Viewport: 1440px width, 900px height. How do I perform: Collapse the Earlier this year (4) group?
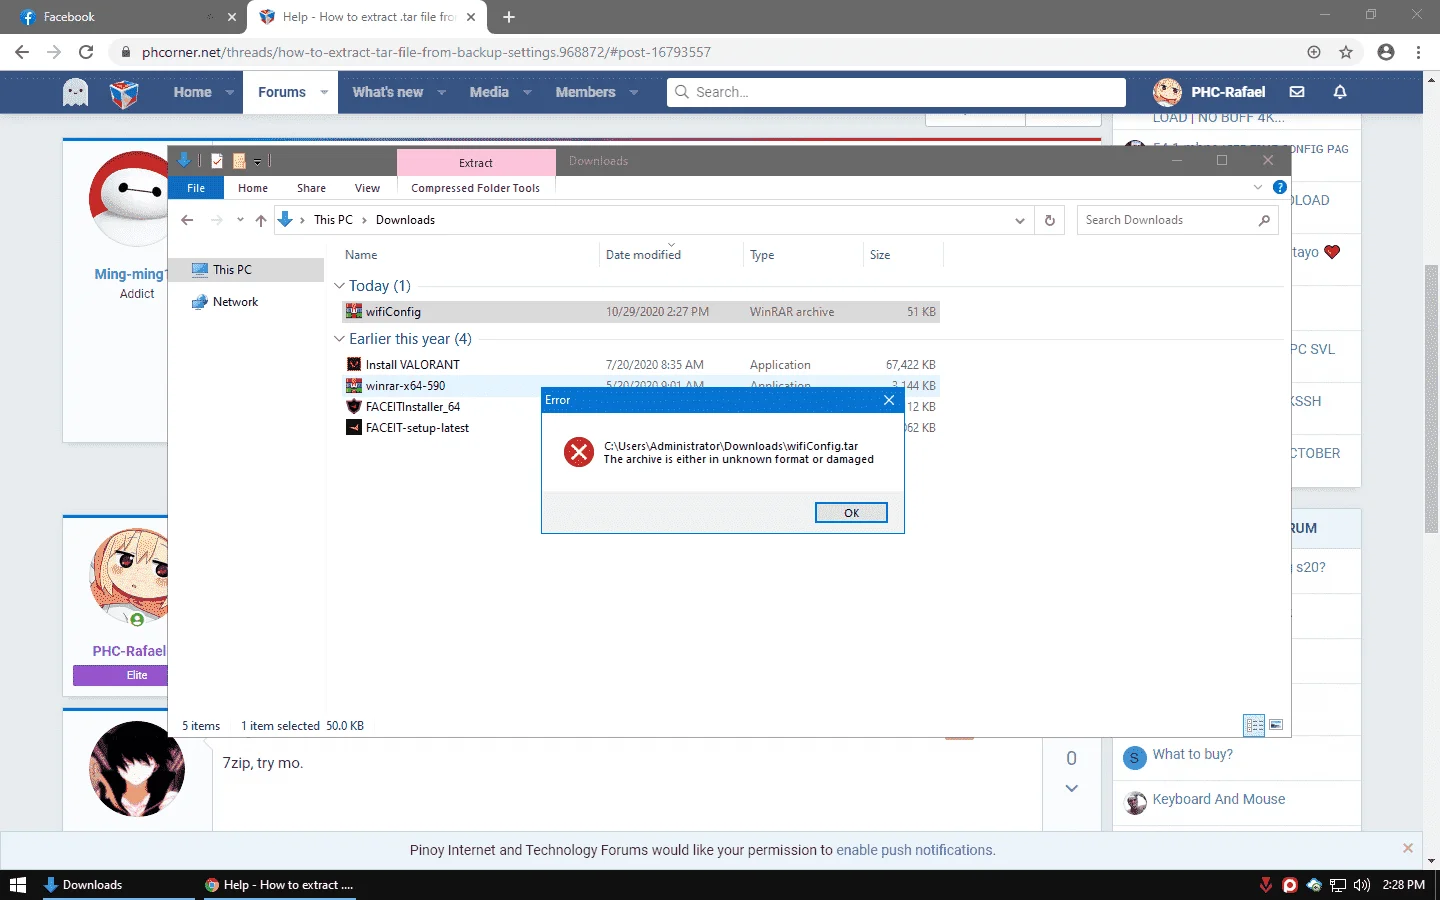coord(339,339)
